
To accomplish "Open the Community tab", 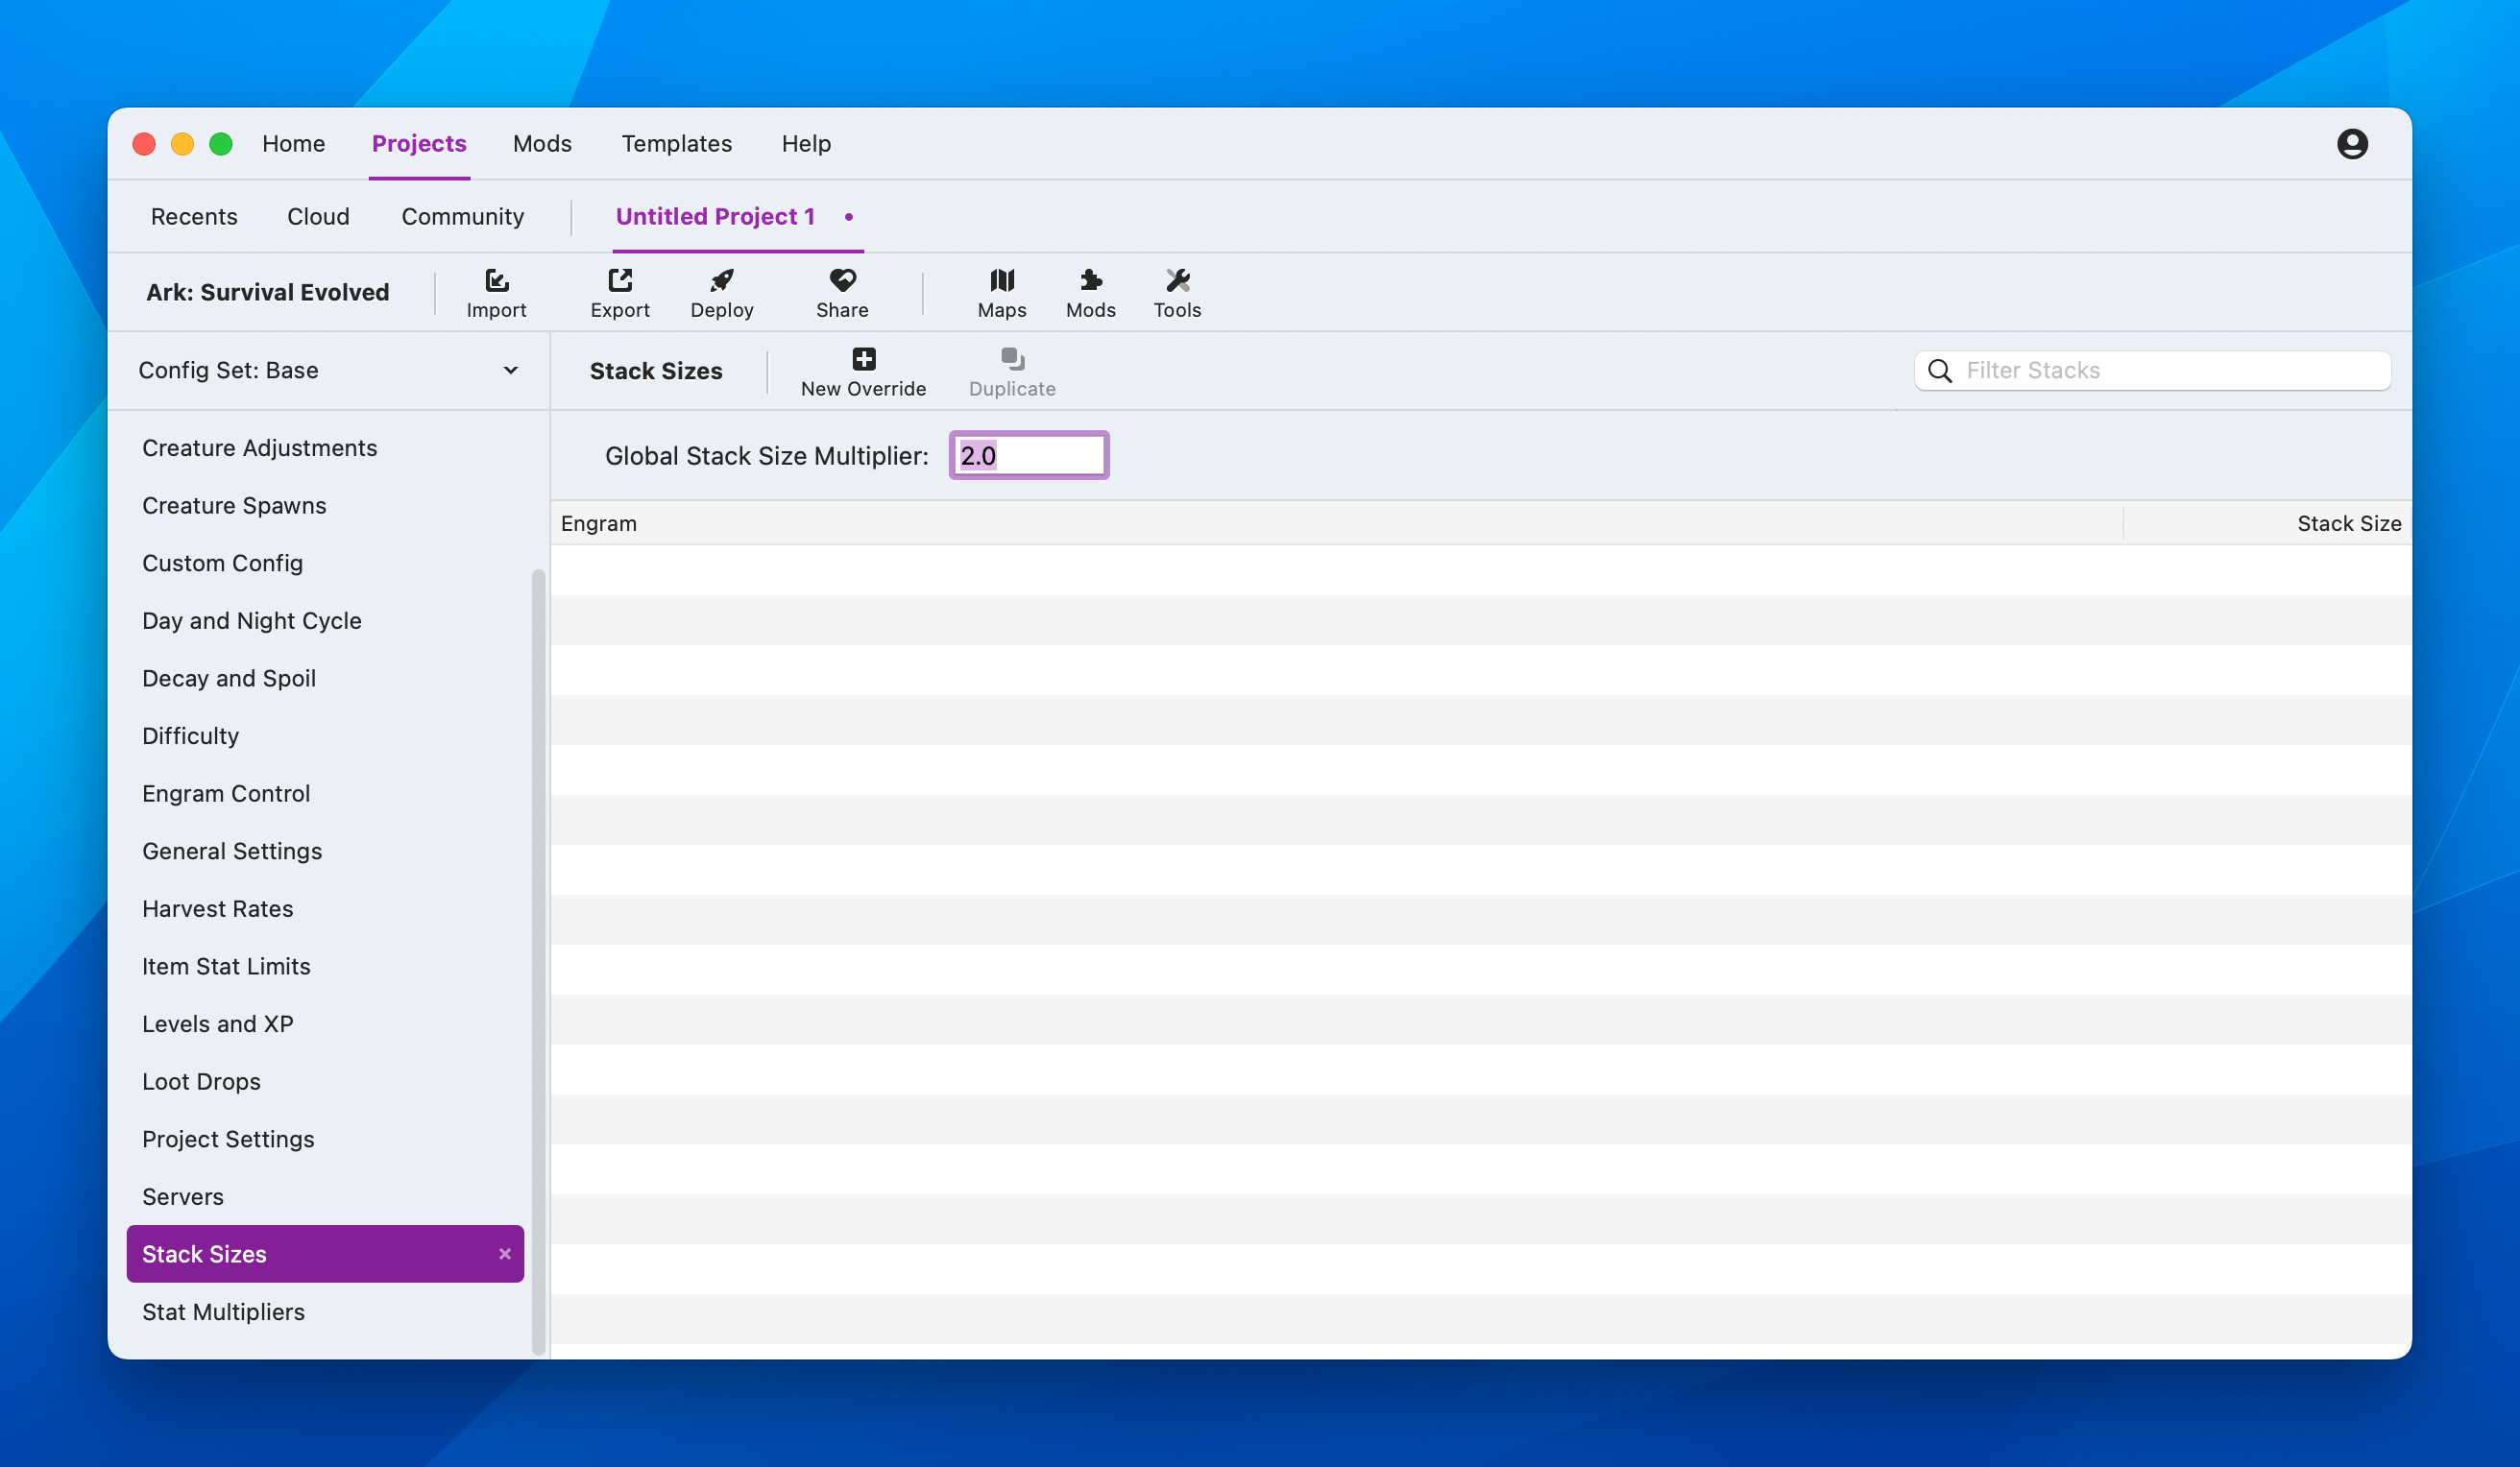I will [x=462, y=217].
